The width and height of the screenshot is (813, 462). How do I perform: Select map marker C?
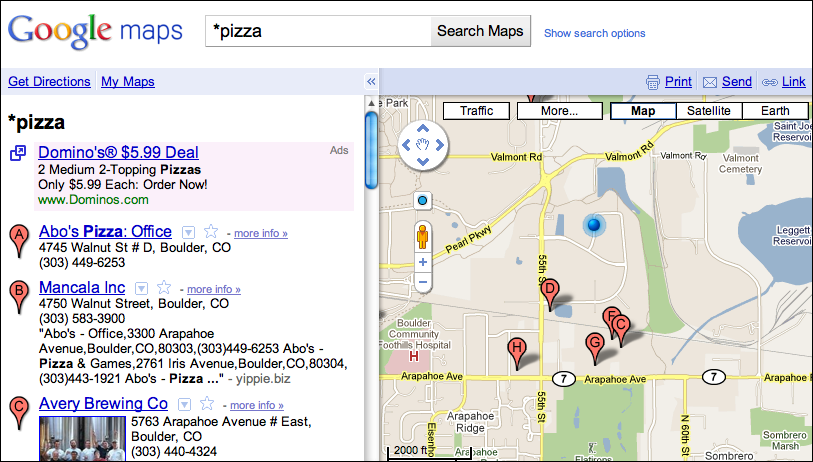621,329
